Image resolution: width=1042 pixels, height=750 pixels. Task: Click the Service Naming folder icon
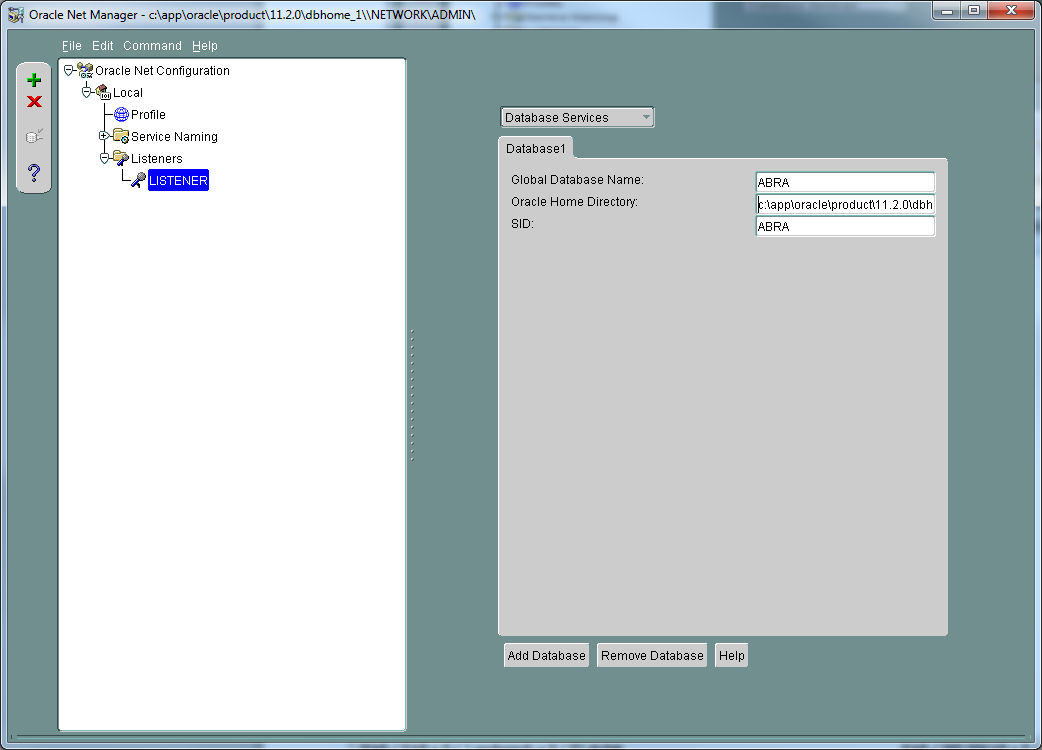pyautogui.click(x=121, y=136)
